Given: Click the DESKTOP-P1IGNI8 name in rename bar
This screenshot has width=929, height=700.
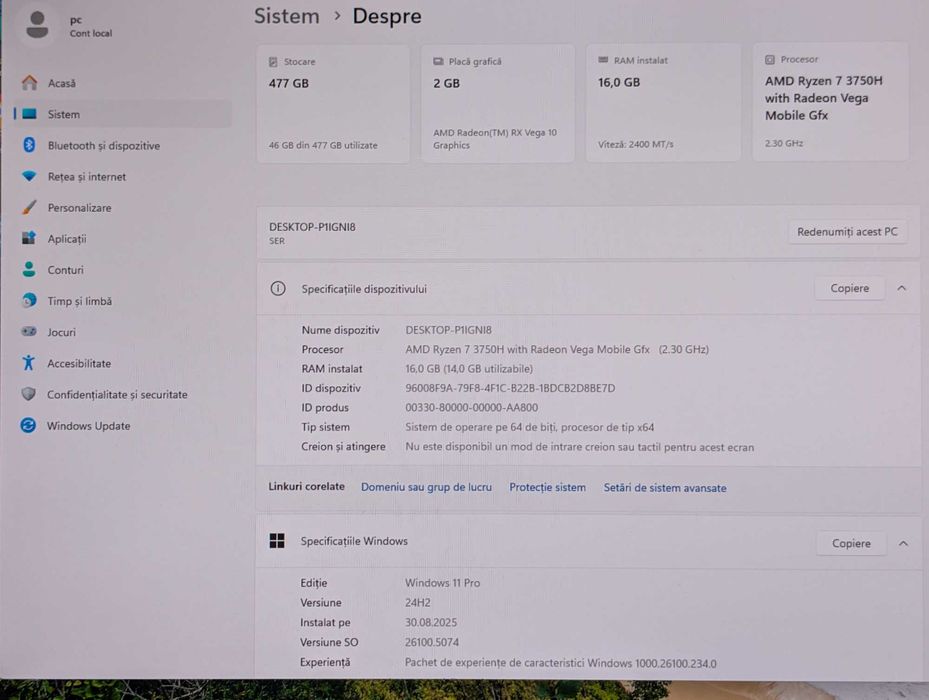Looking at the screenshot, I should [x=312, y=227].
